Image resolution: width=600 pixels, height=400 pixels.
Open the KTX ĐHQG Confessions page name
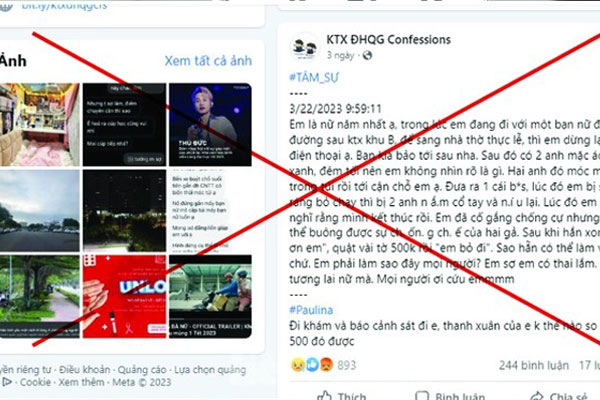[388, 39]
